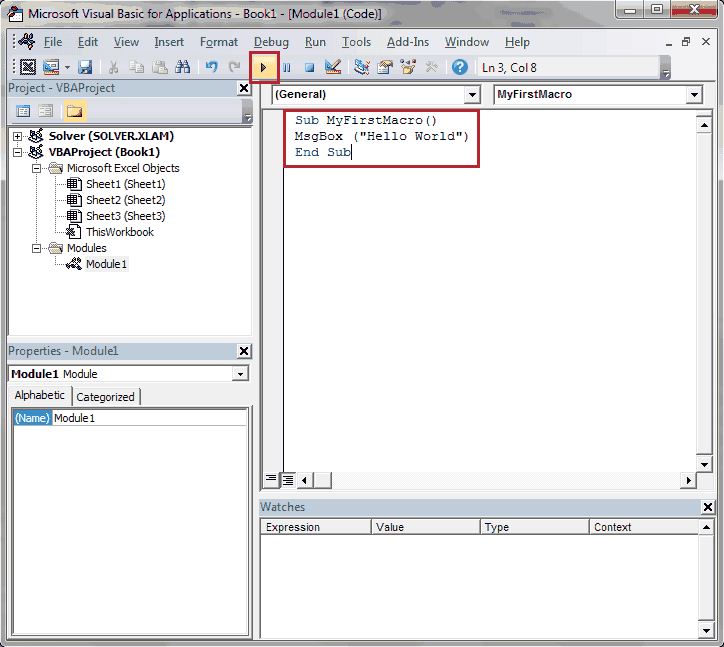
Task: Run the macro with the play button
Action: click(x=264, y=68)
